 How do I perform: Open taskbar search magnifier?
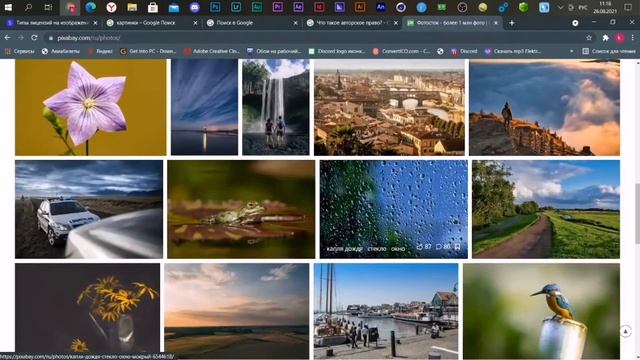pyautogui.click(x=28, y=7)
